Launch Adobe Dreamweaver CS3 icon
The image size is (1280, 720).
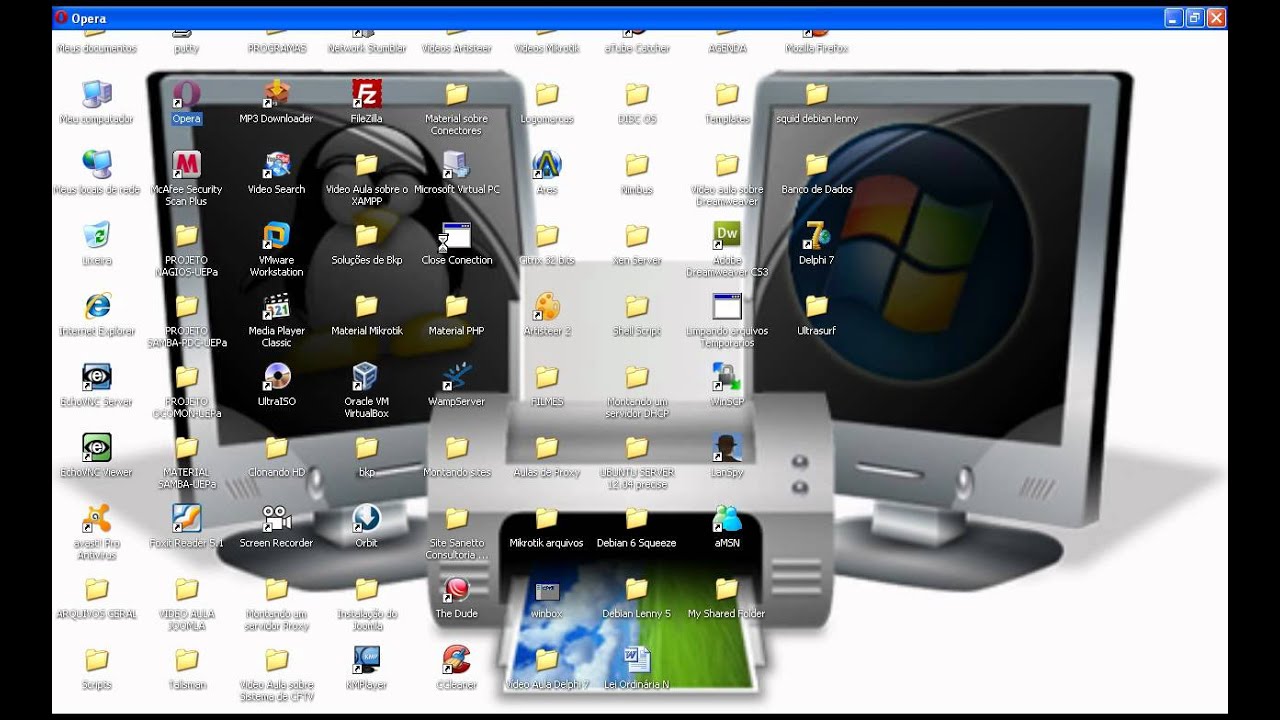[x=727, y=236]
